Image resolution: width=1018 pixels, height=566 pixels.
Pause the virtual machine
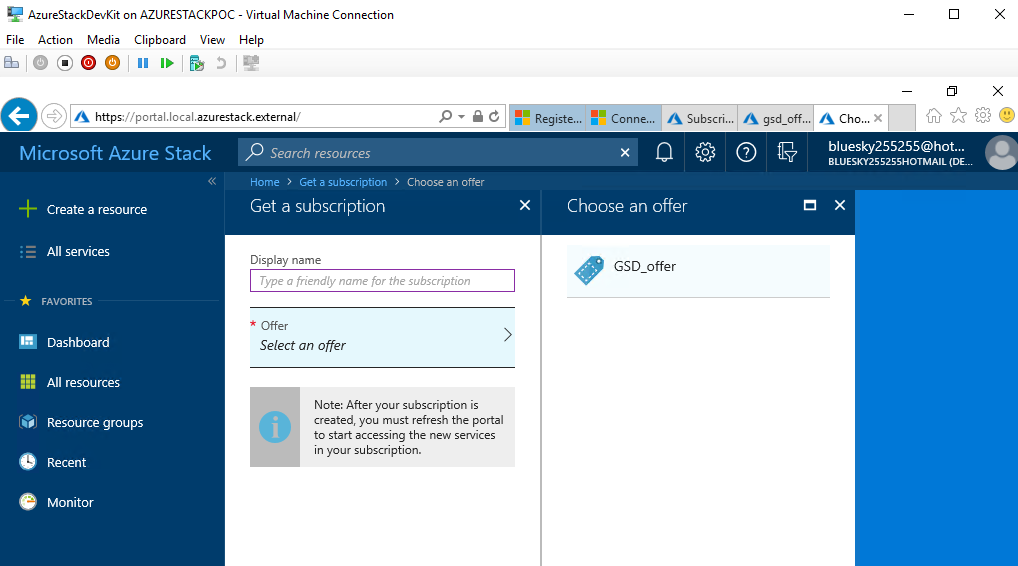[x=143, y=63]
